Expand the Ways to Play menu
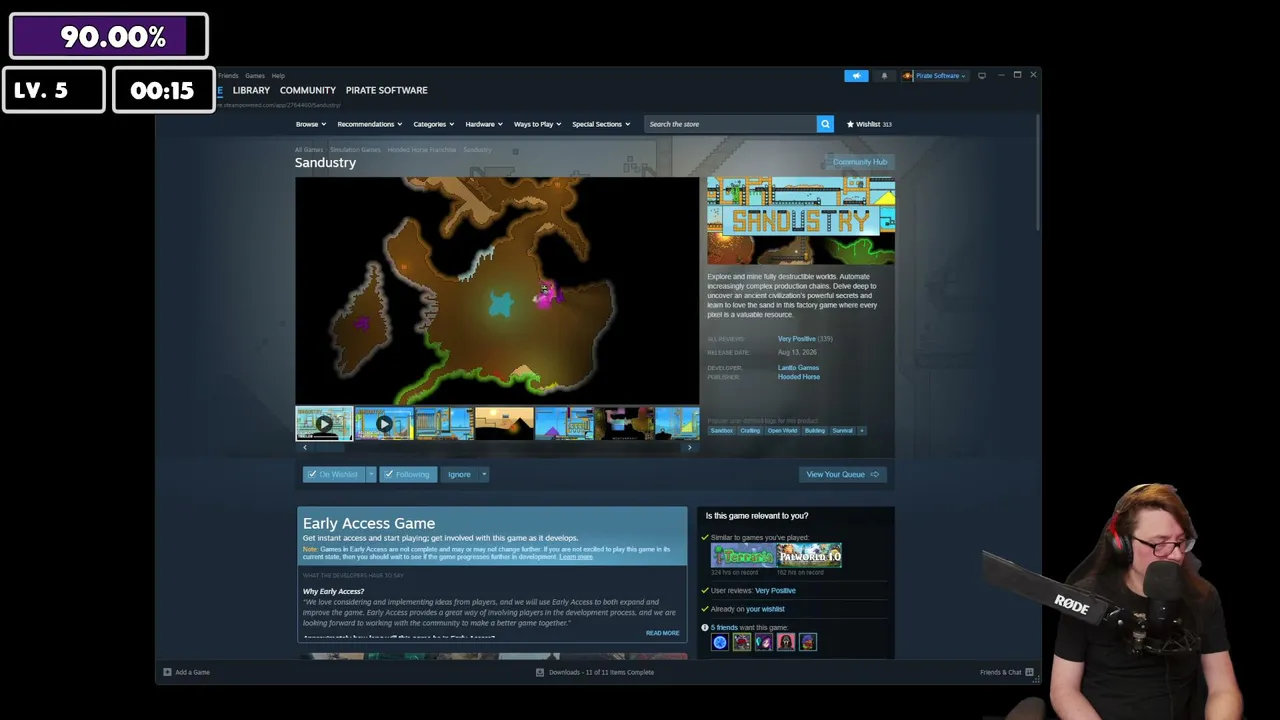Screen dimensions: 1280x720 (538, 124)
